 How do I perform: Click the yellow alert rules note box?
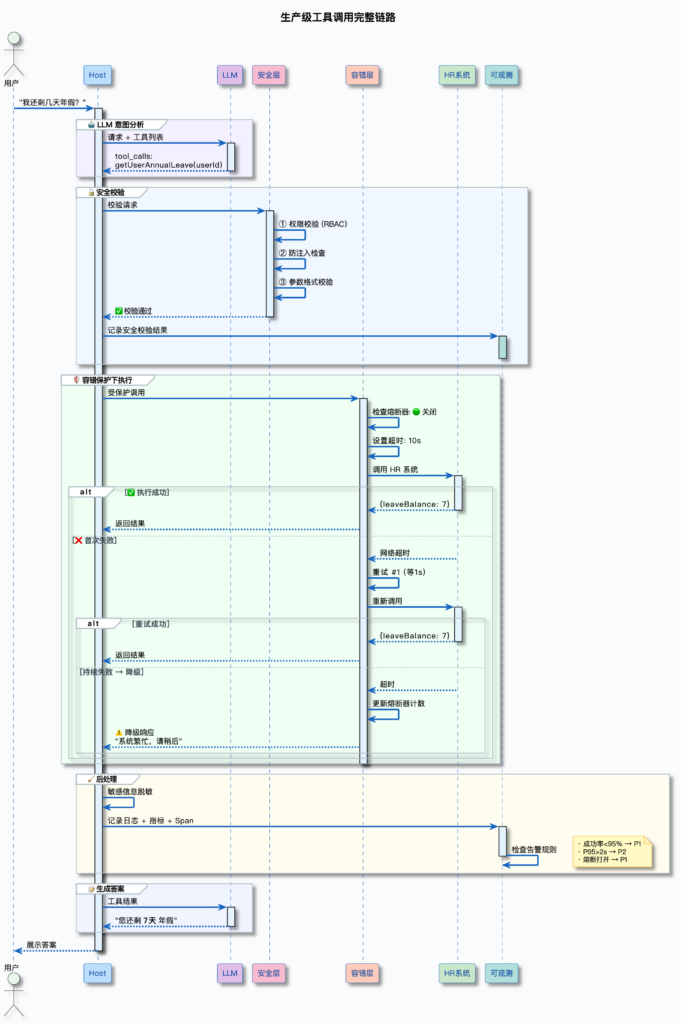coord(610,853)
